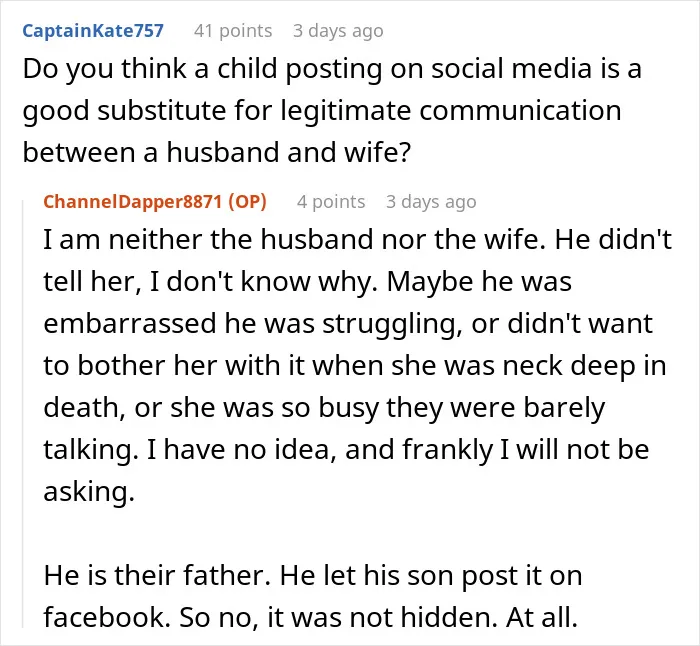Click the line starting 'embarrassed he was struggling'

pyautogui.click(x=348, y=324)
